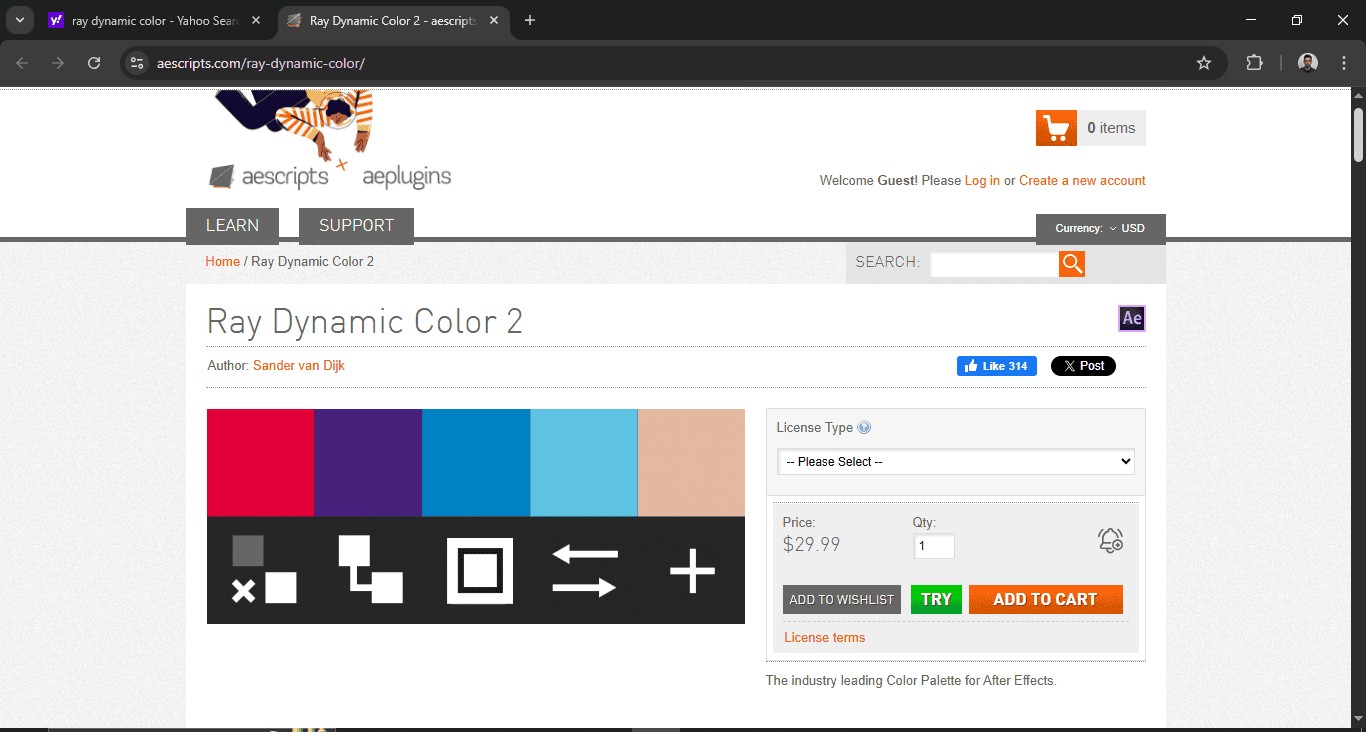This screenshot has height=732, width=1366.
Task: Switch to the Yahoo Search tab
Action: 150,20
